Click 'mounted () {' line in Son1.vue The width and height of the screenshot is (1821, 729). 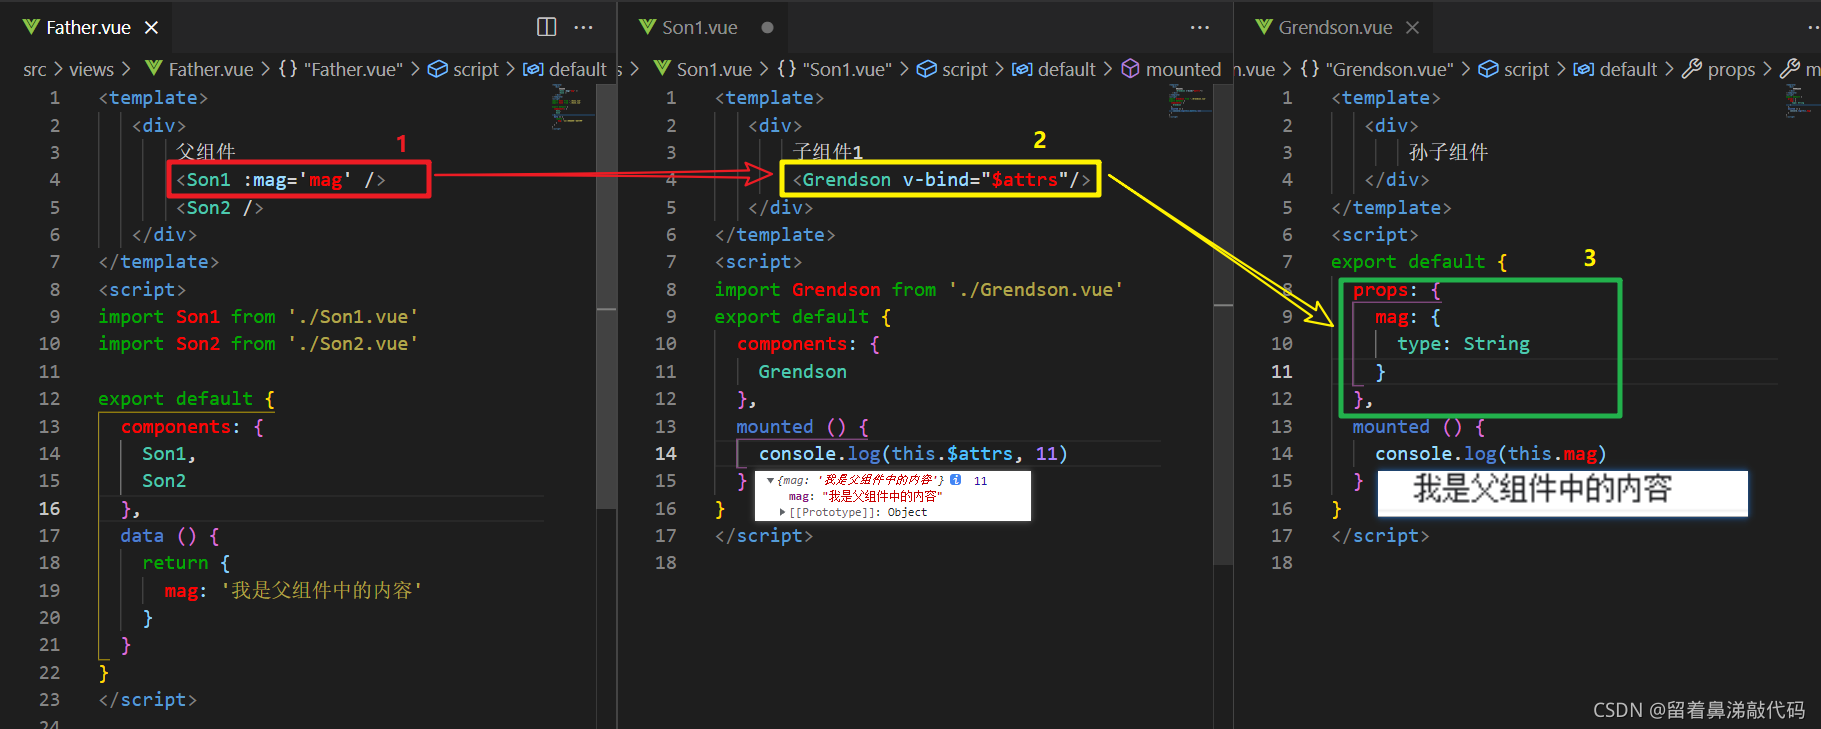tap(802, 426)
